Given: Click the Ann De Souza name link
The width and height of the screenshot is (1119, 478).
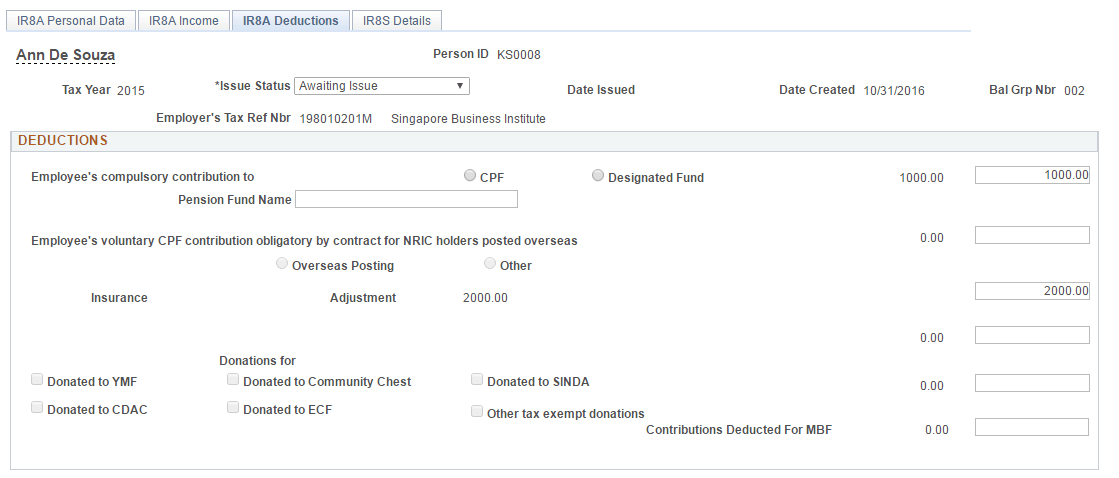Looking at the screenshot, I should pos(66,55).
